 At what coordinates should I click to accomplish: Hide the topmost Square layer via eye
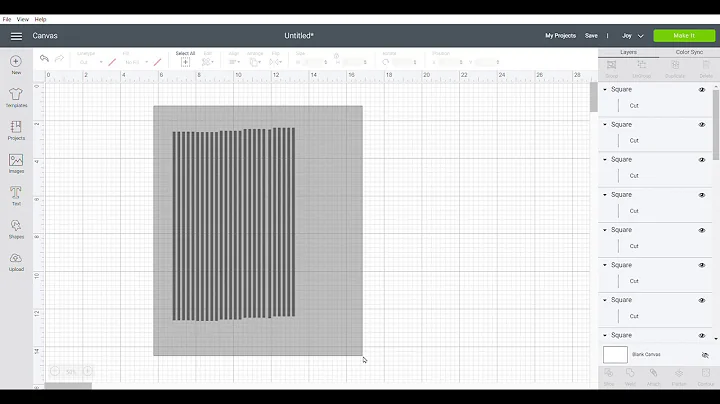[702, 90]
